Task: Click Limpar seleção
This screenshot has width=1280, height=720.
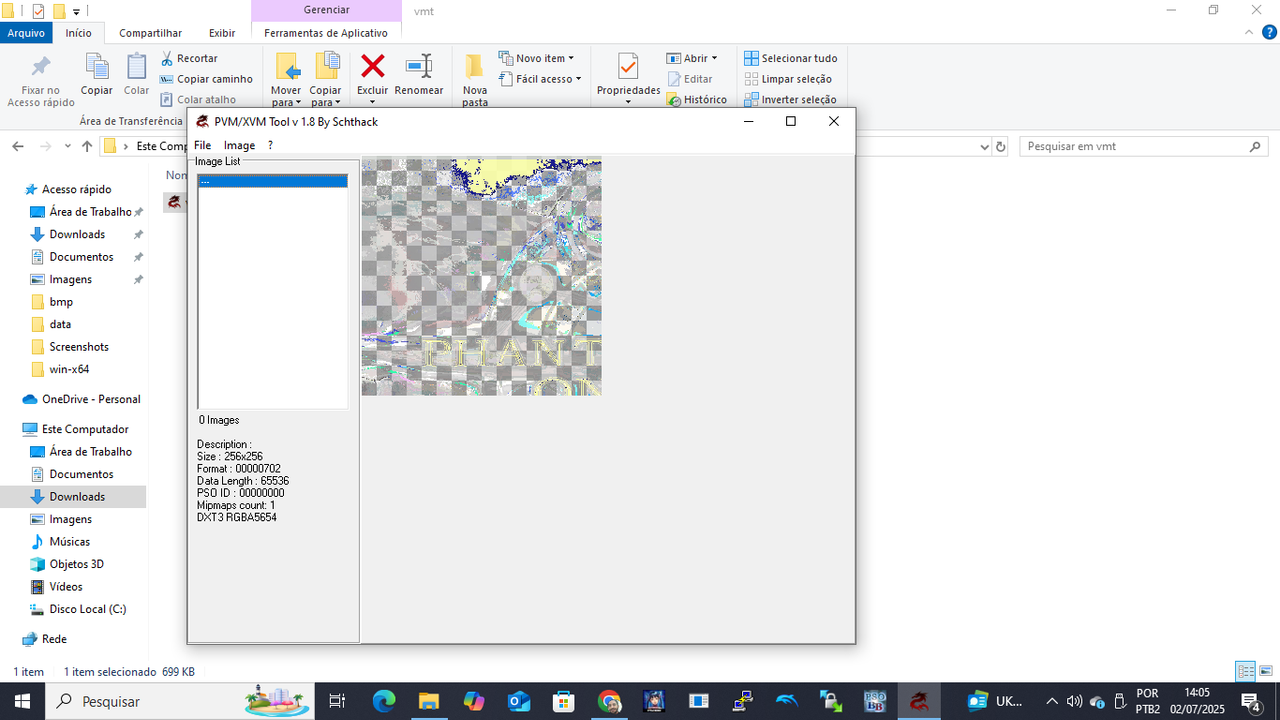Action: click(x=788, y=79)
